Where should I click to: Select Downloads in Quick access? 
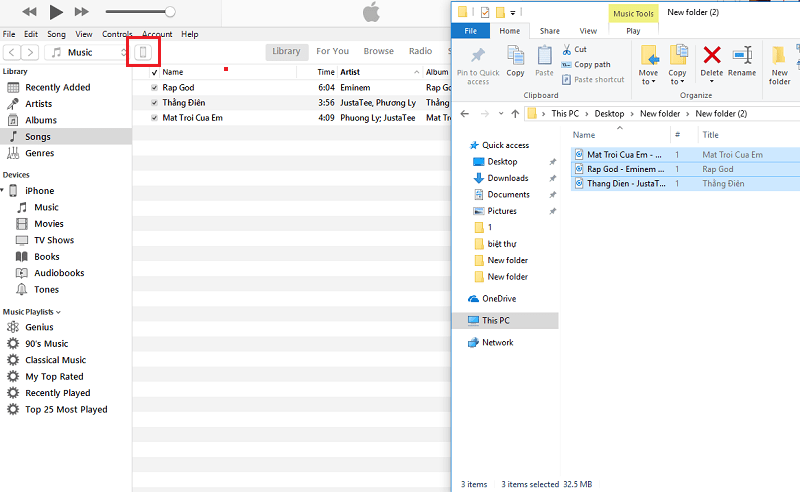click(x=508, y=178)
